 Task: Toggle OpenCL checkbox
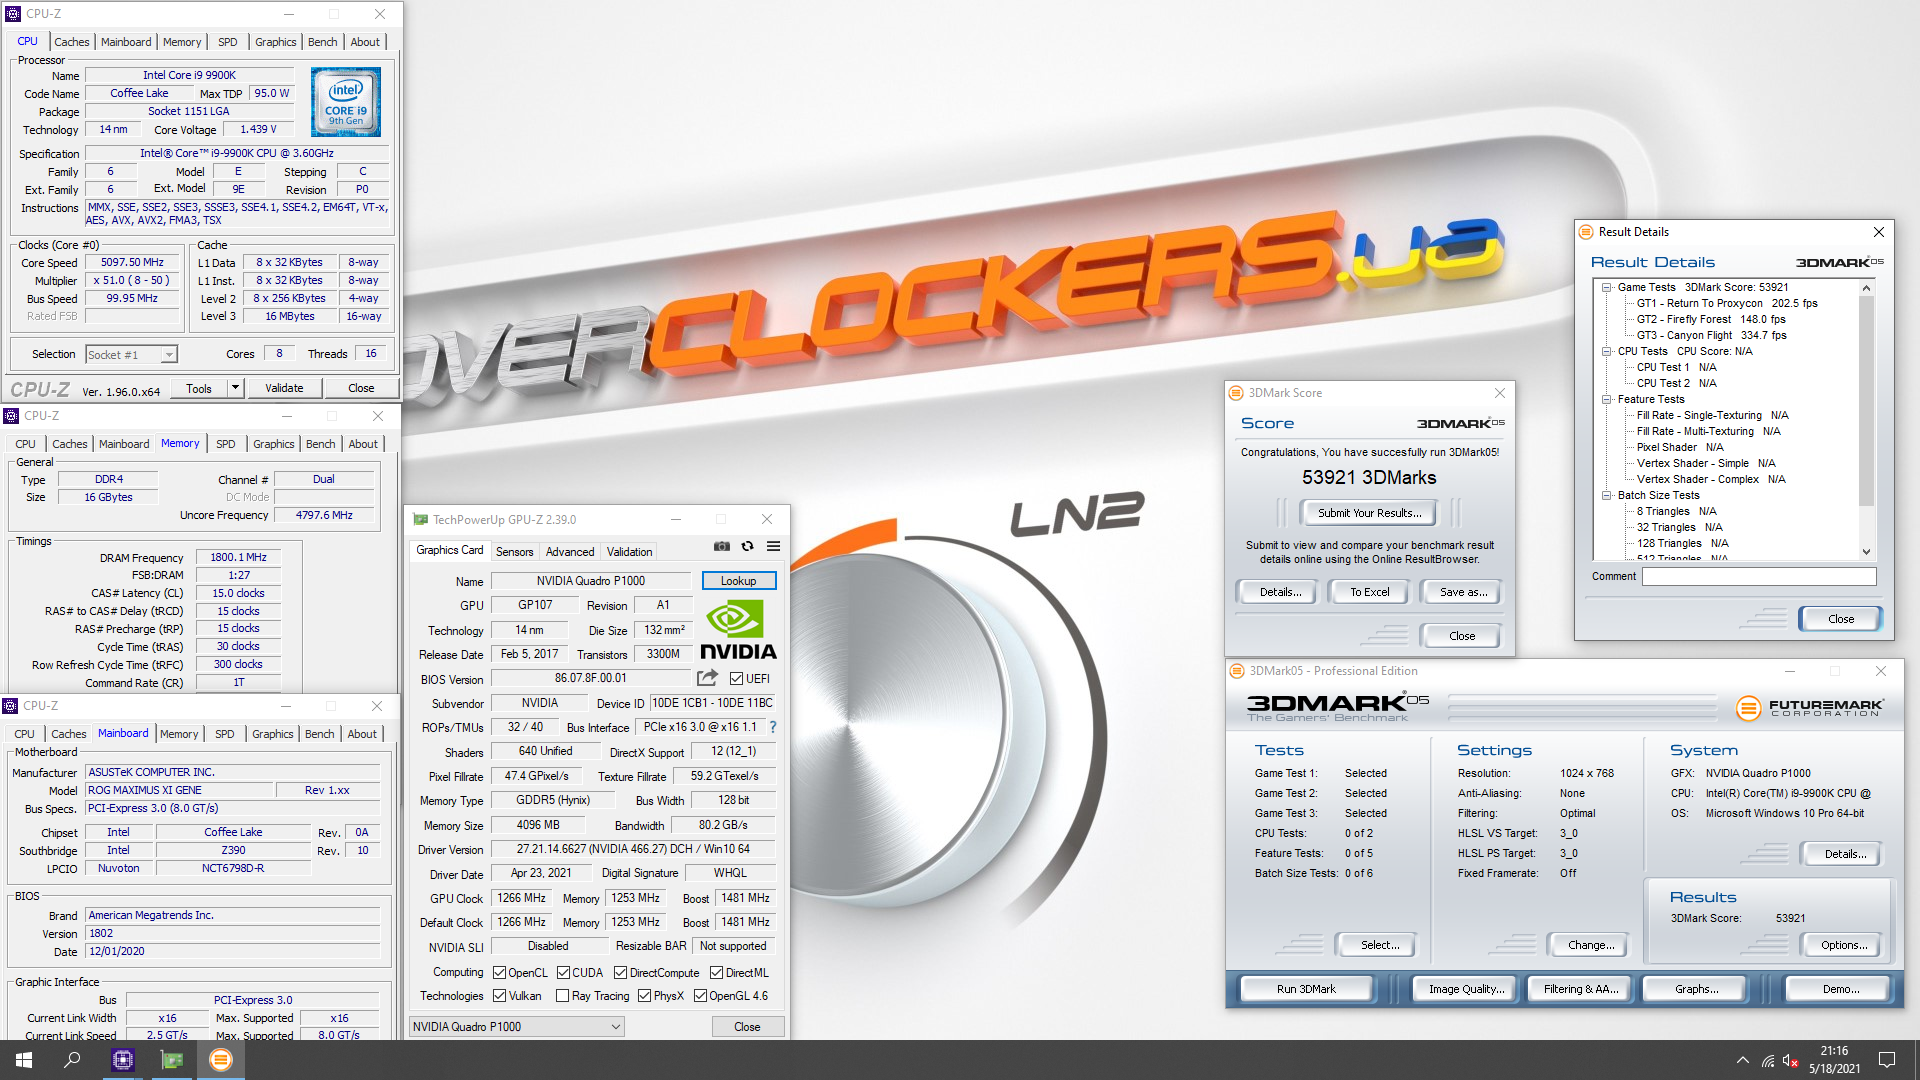(x=499, y=973)
